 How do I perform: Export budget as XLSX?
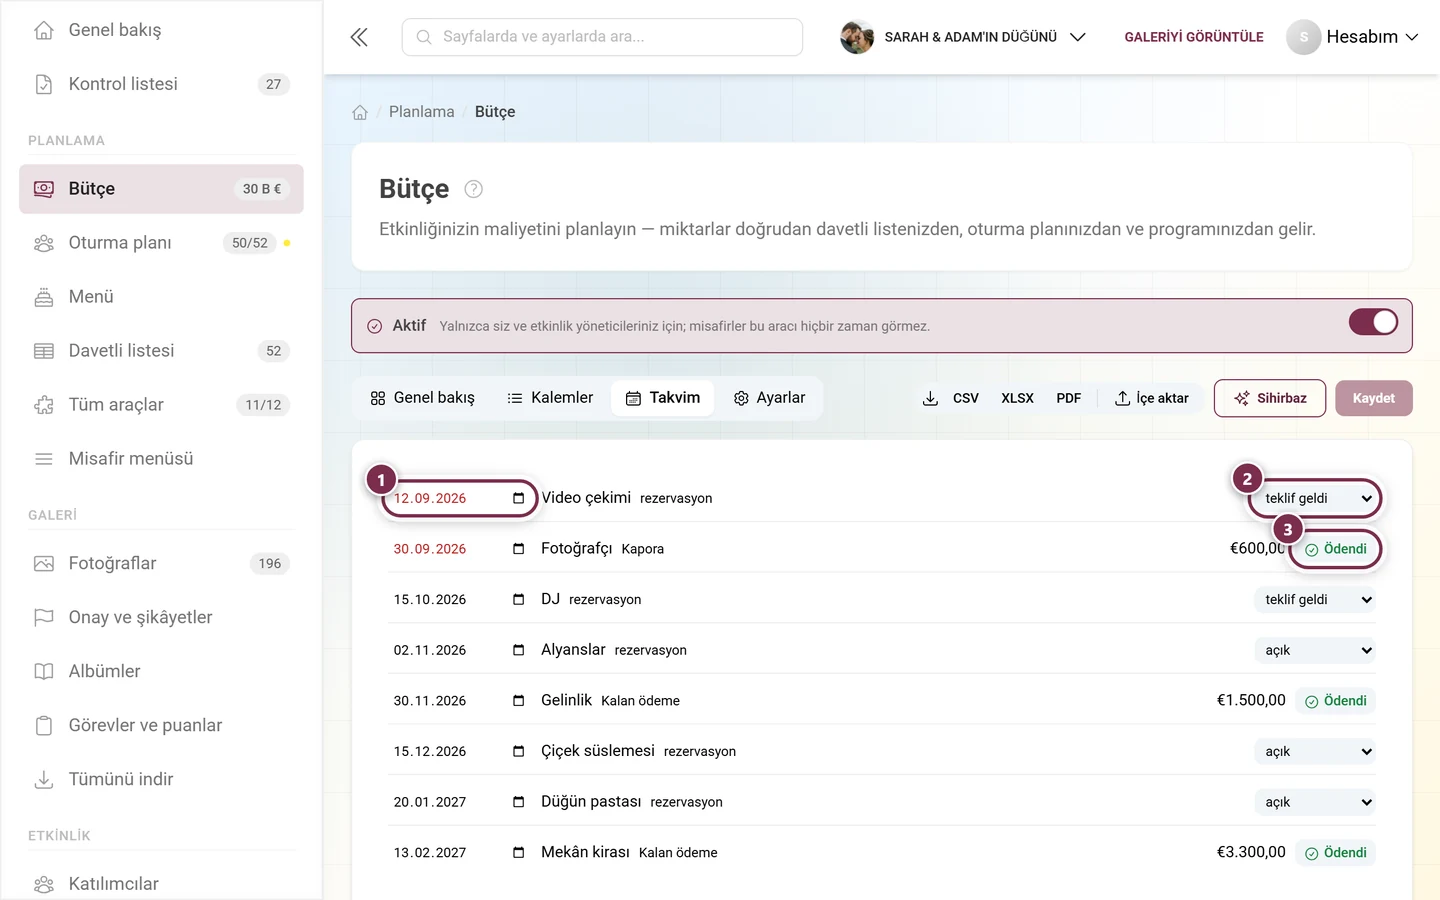pos(1017,398)
